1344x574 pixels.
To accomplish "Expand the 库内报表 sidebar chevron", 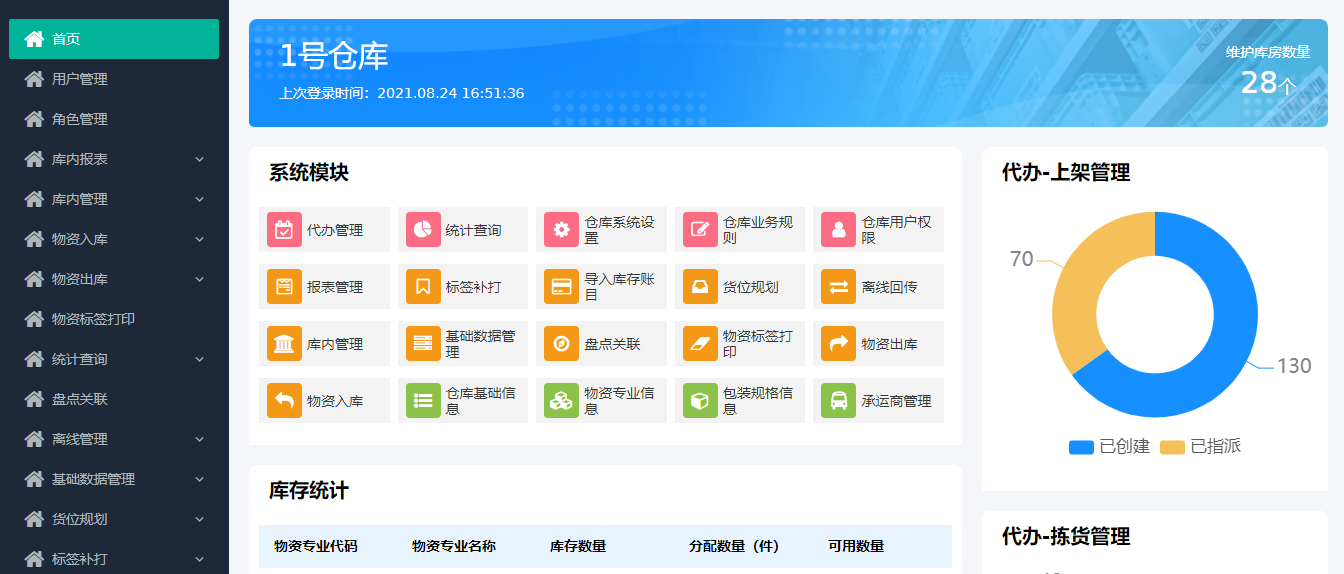I will point(199,159).
